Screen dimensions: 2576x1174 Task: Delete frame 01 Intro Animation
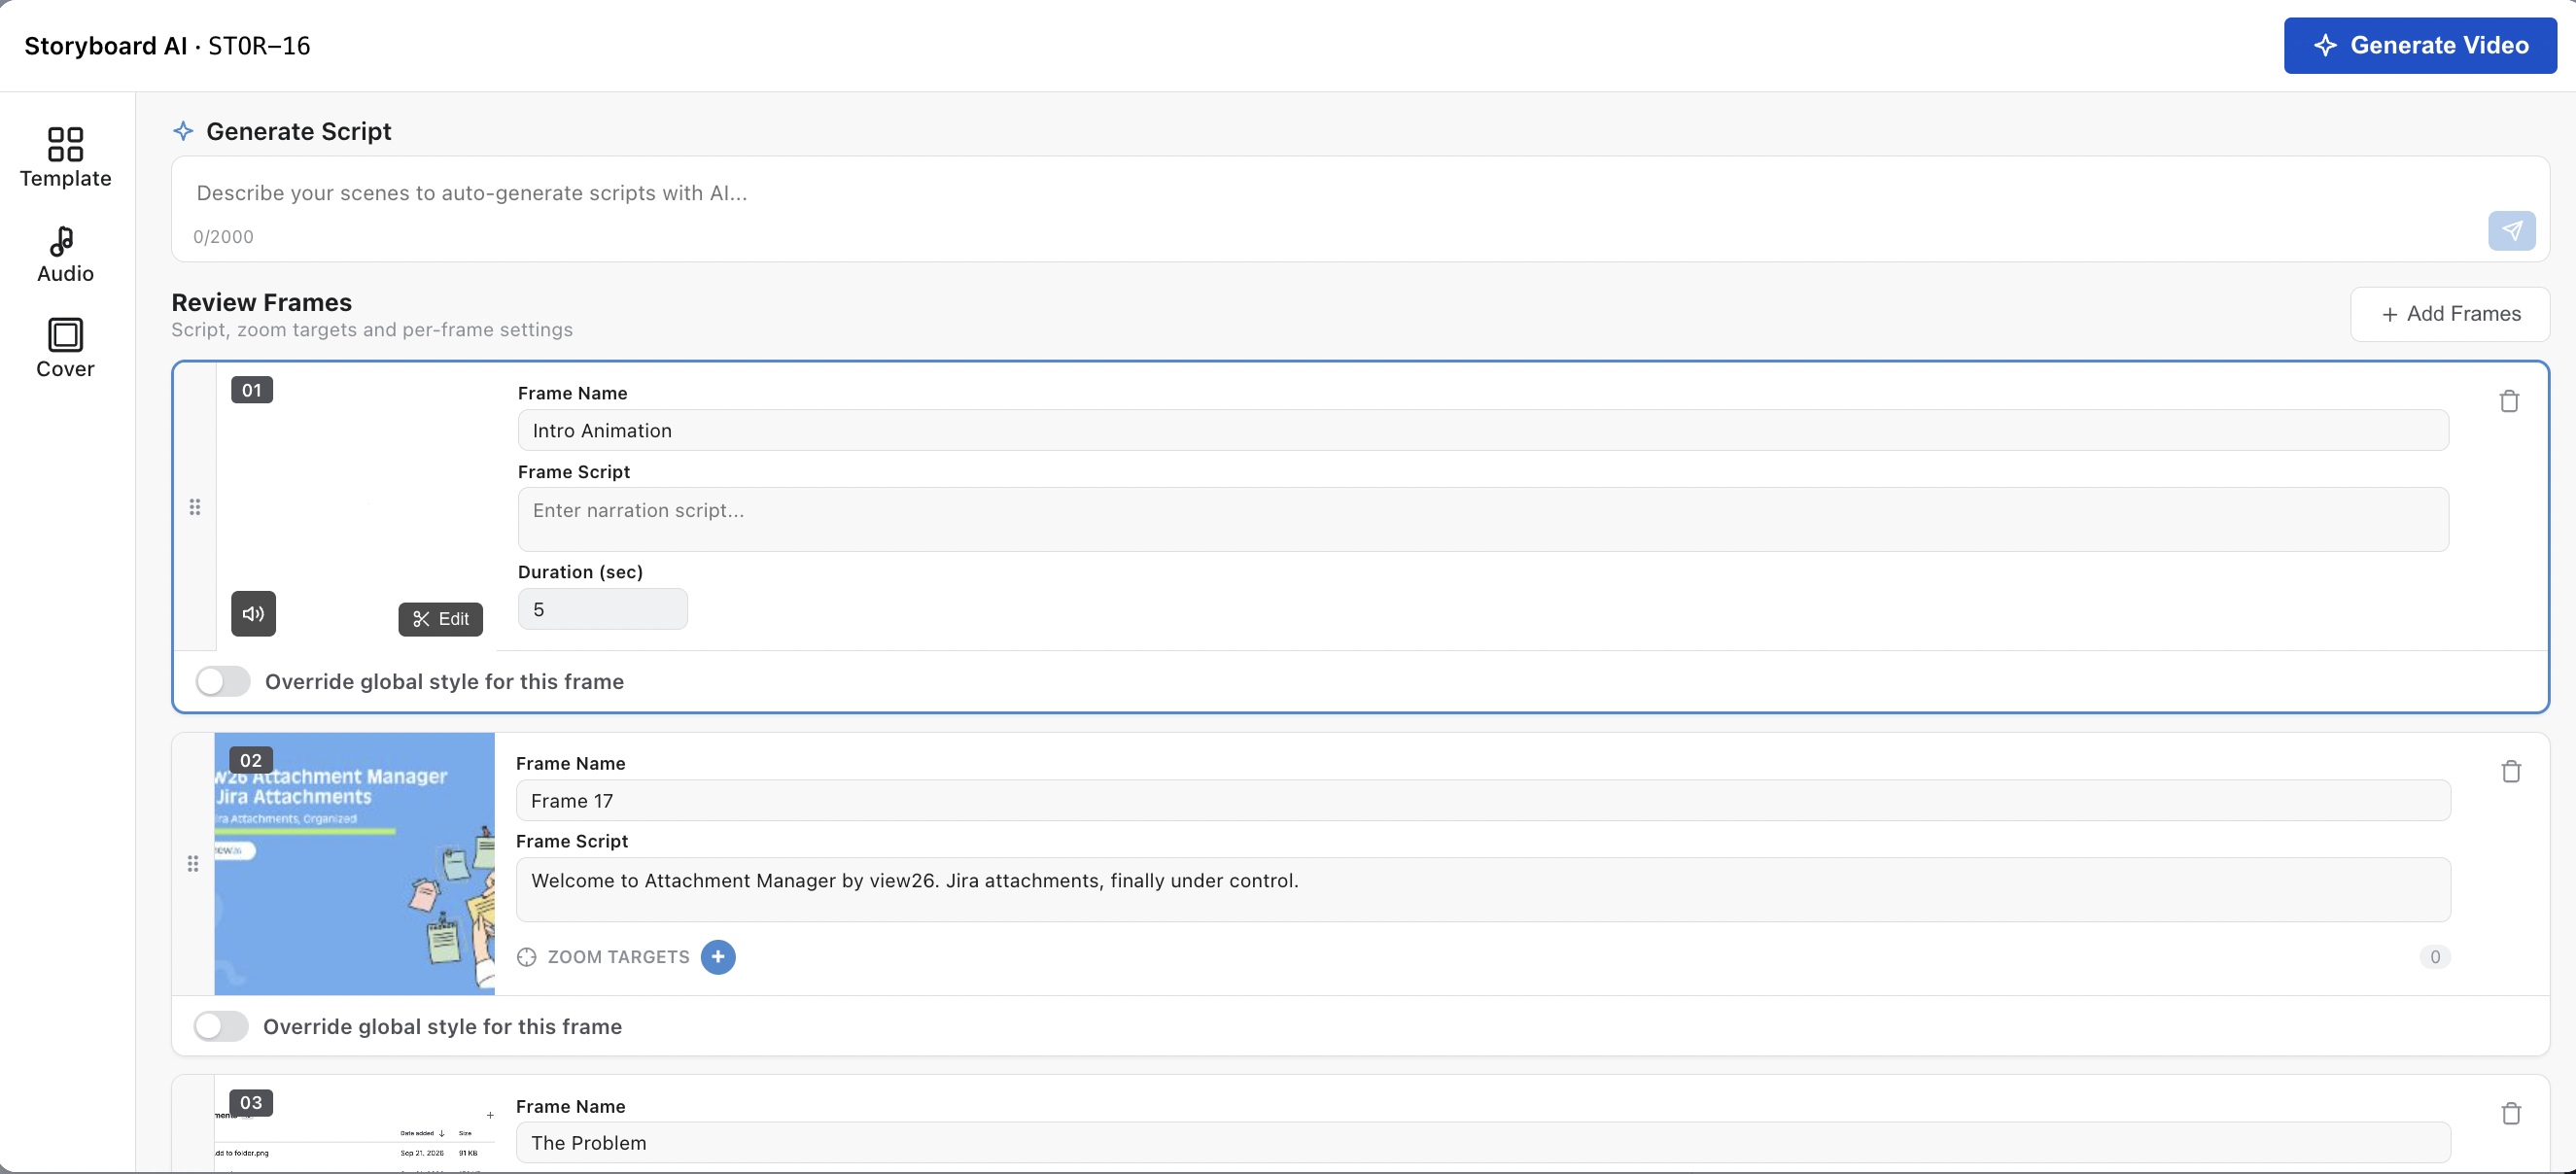[x=2509, y=401]
